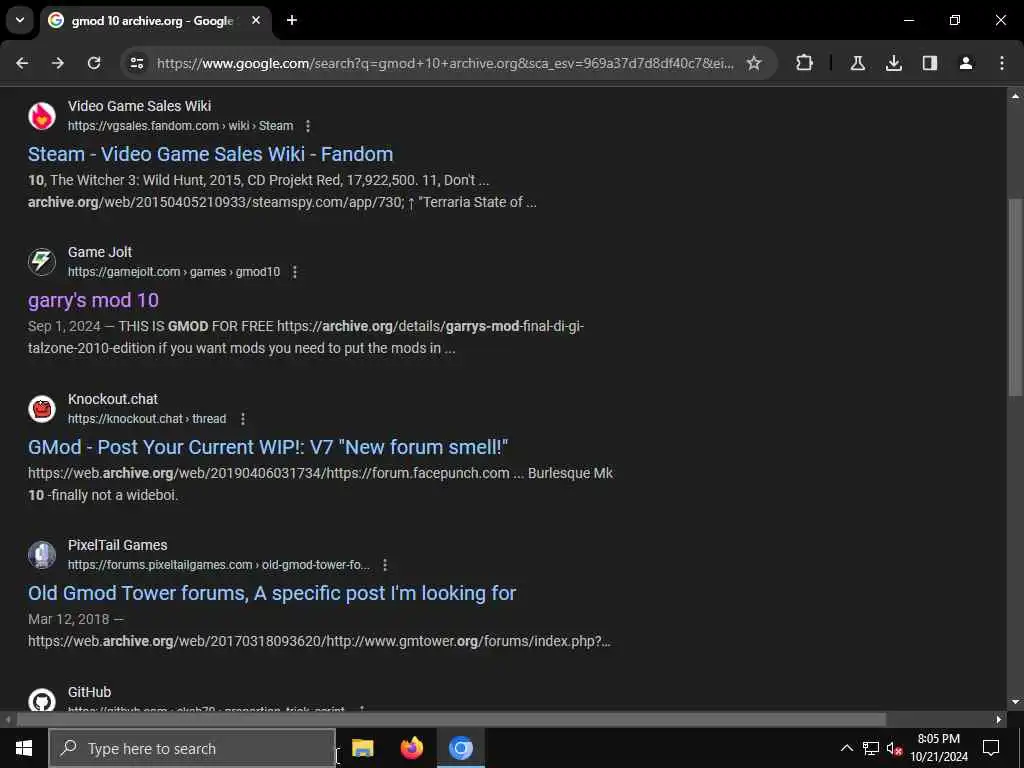Open the Downloads tray icon
Image resolution: width=1024 pixels, height=768 pixels.
(893, 63)
